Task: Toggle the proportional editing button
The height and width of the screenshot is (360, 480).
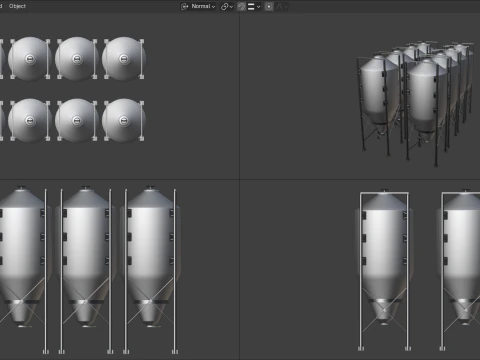Action: (269, 6)
